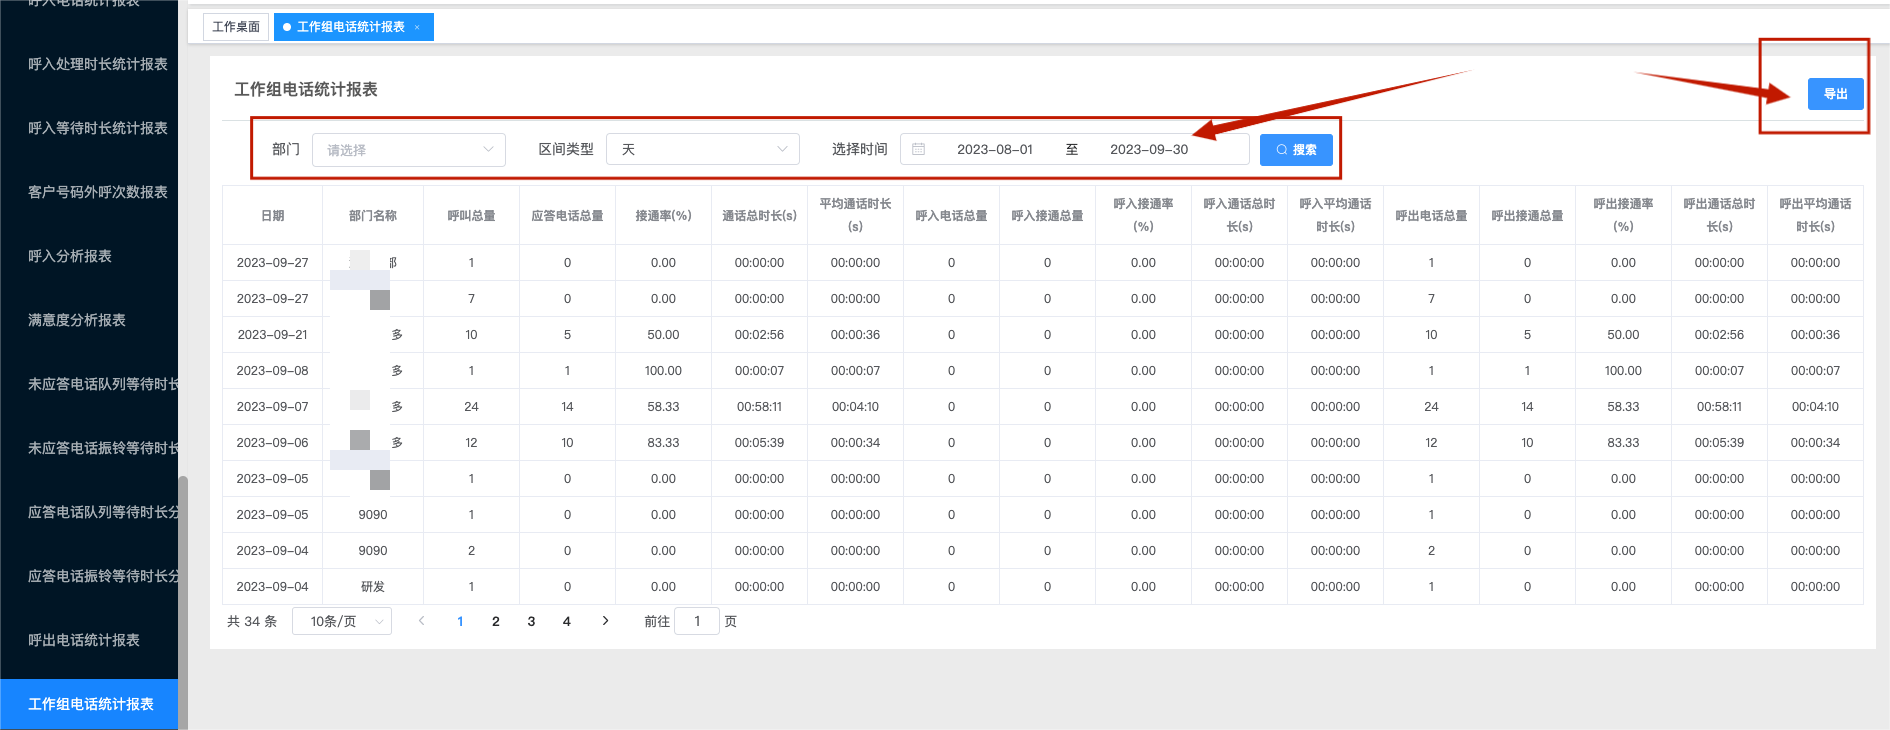Click 研发 department name cell
Viewport: 1890px width, 730px height.
tap(373, 587)
